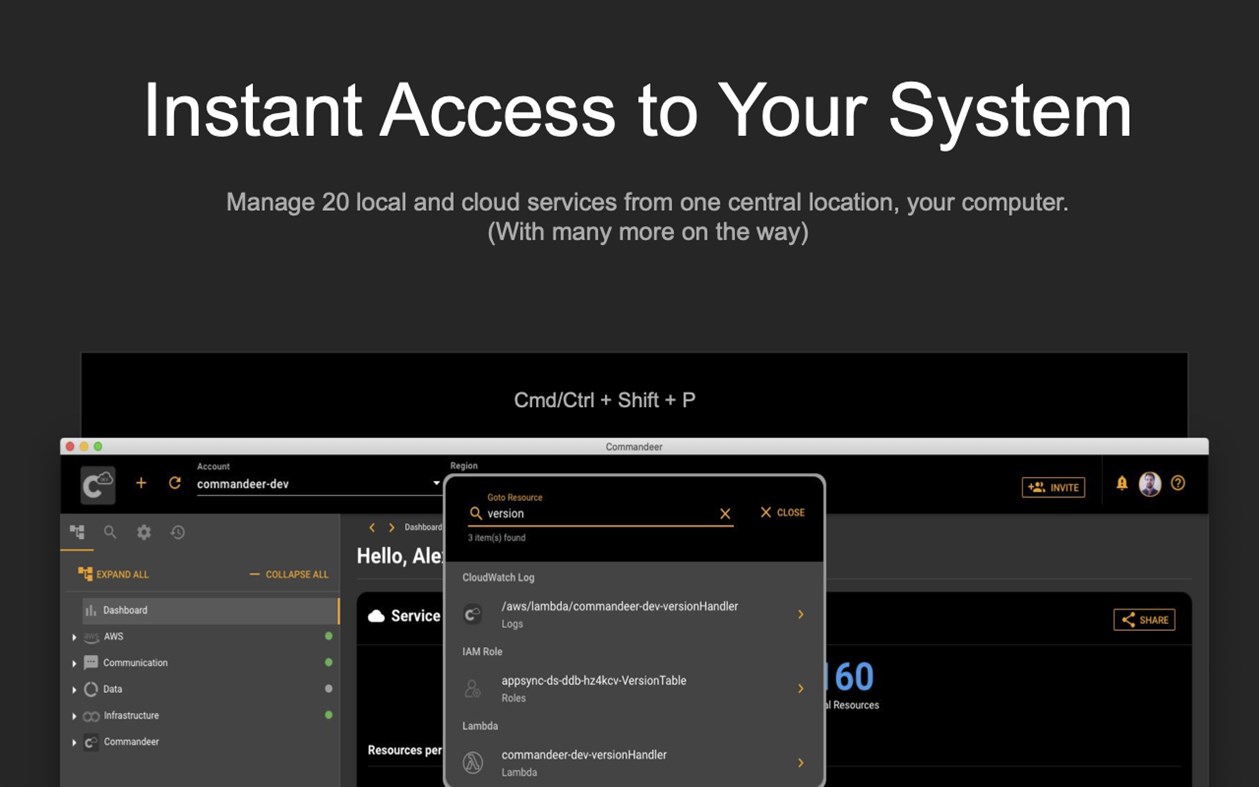The width and height of the screenshot is (1259, 787).
Task: Expand the Data tree node
Action: coord(74,689)
